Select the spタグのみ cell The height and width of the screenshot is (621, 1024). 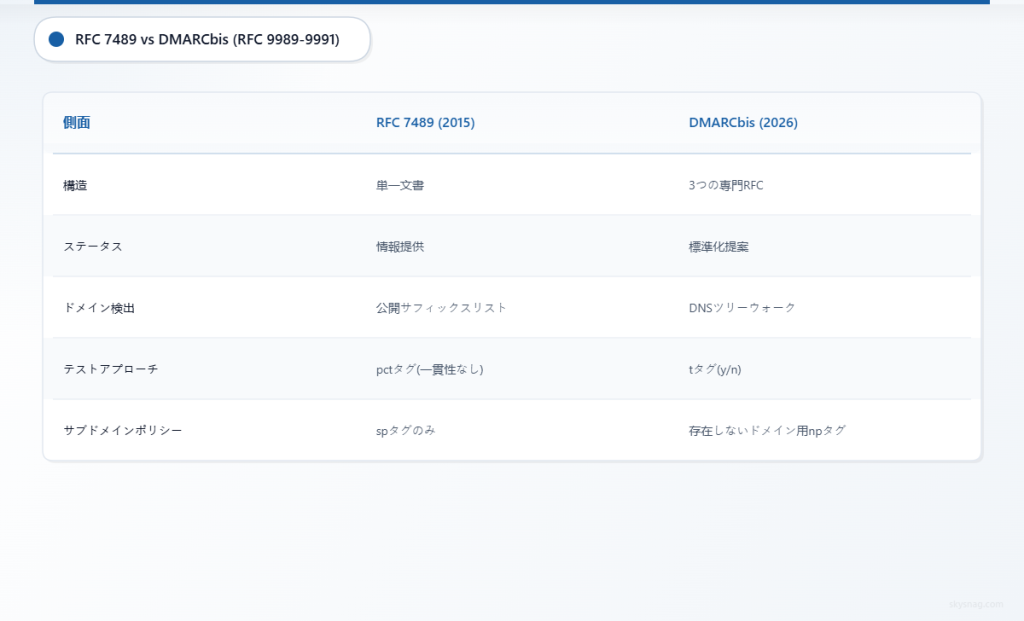[406, 431]
